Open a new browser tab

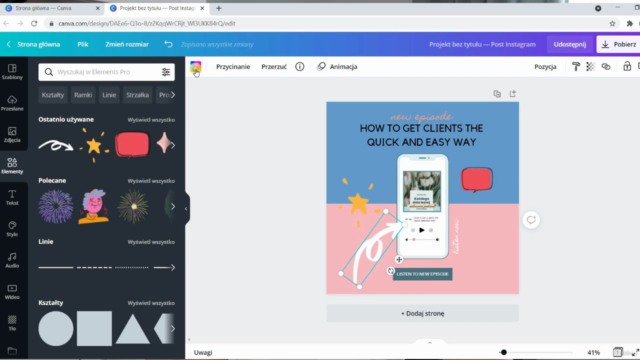coord(219,8)
